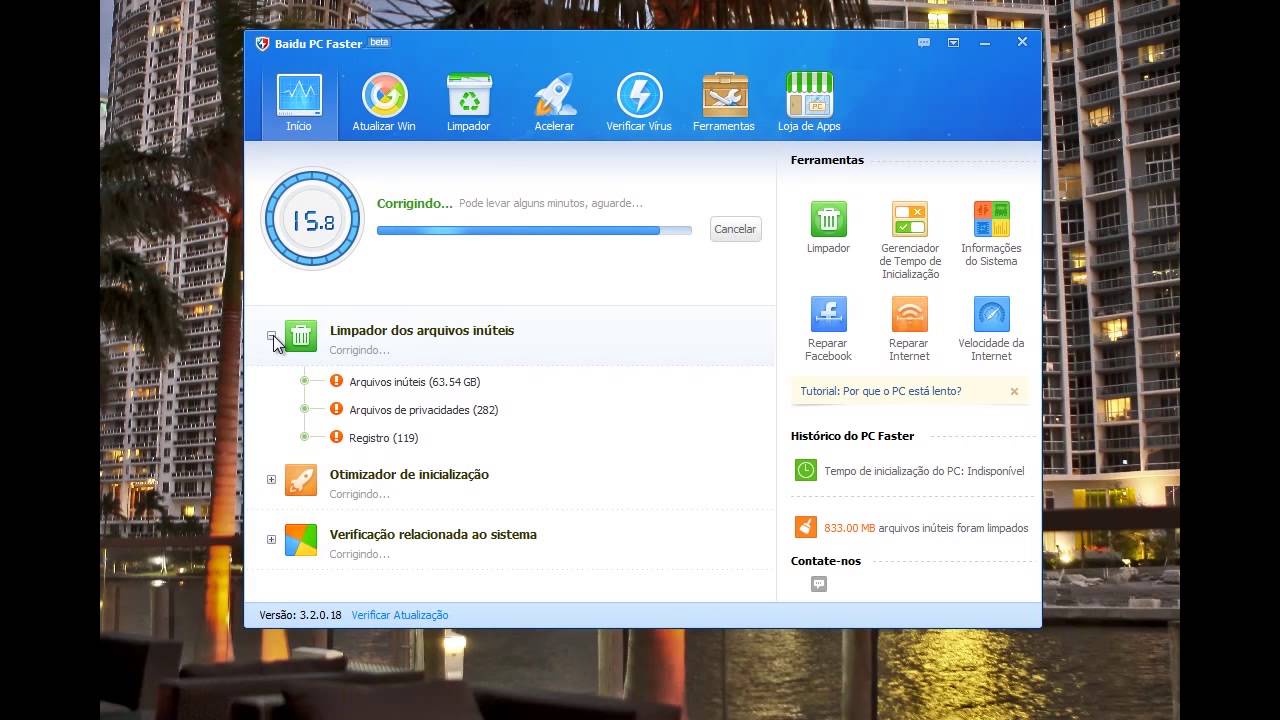Select the Verificar Vírus tab
The image size is (1280, 720).
[639, 104]
